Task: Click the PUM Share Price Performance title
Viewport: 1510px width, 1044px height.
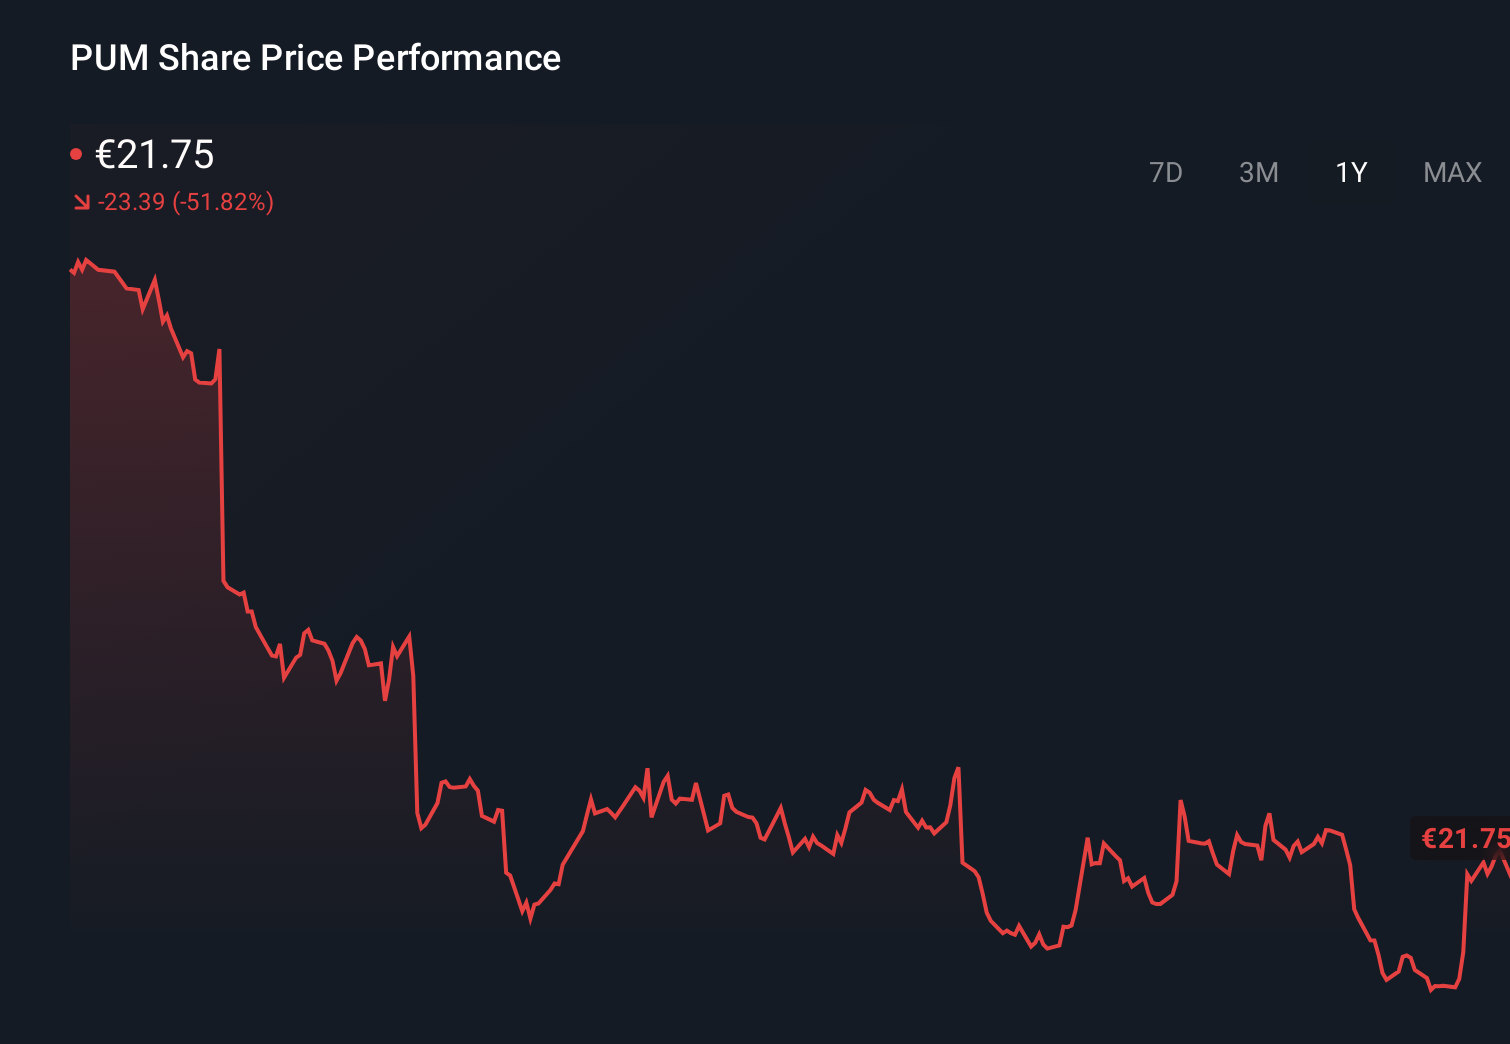Action: (315, 57)
